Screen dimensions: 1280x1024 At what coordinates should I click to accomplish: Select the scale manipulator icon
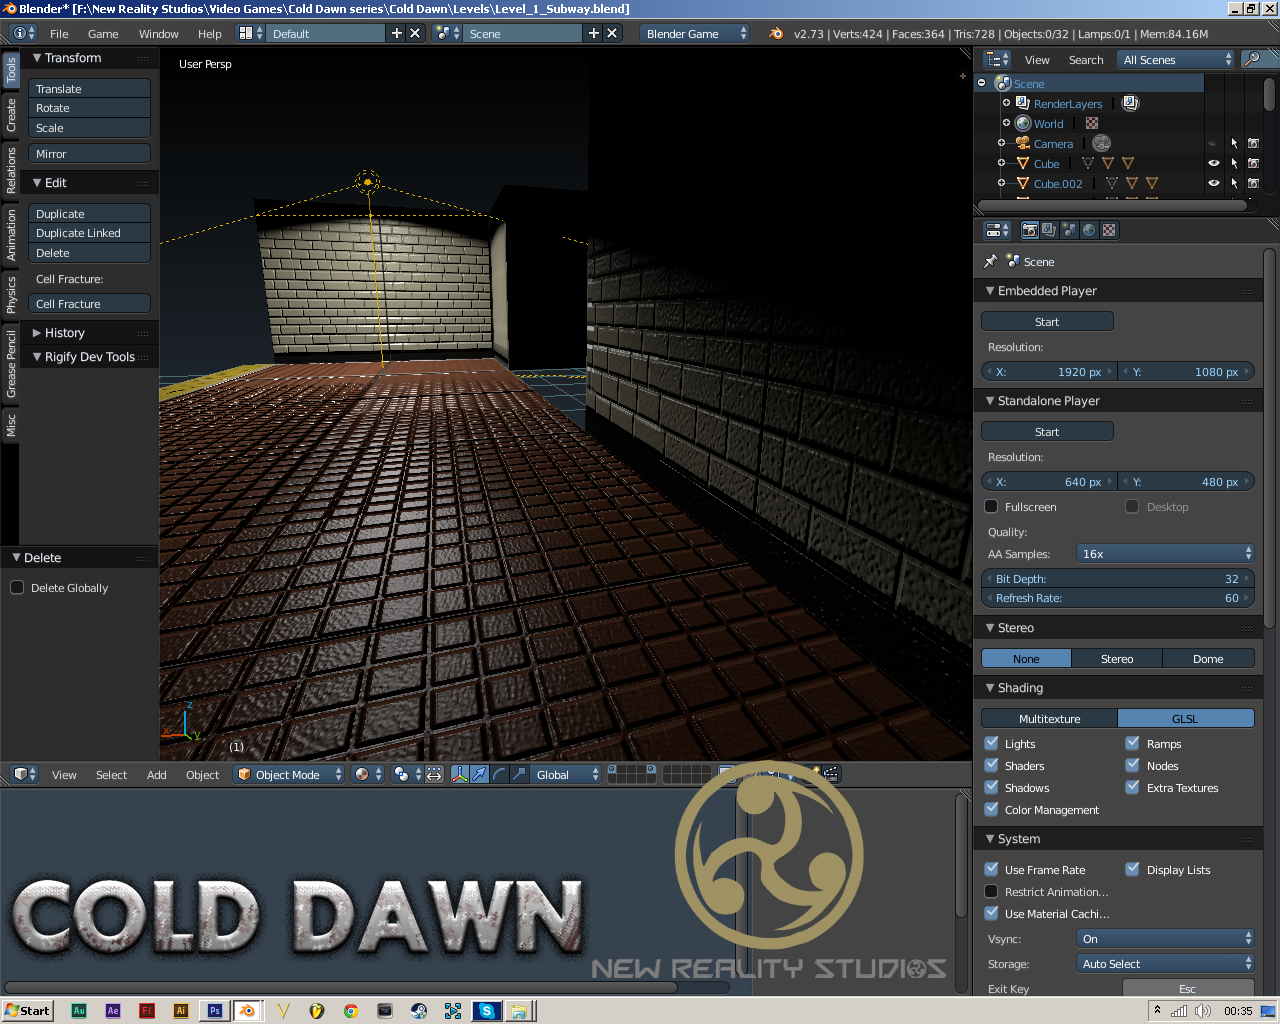point(519,774)
